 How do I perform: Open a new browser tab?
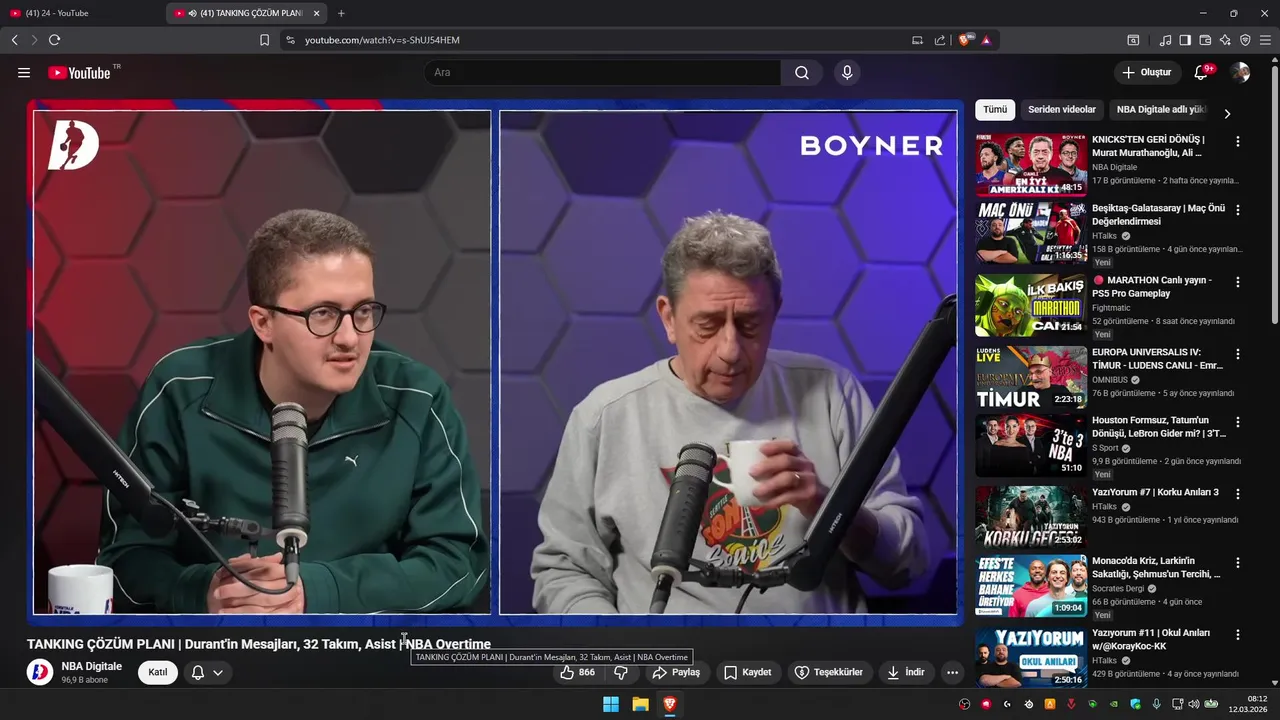click(x=341, y=13)
